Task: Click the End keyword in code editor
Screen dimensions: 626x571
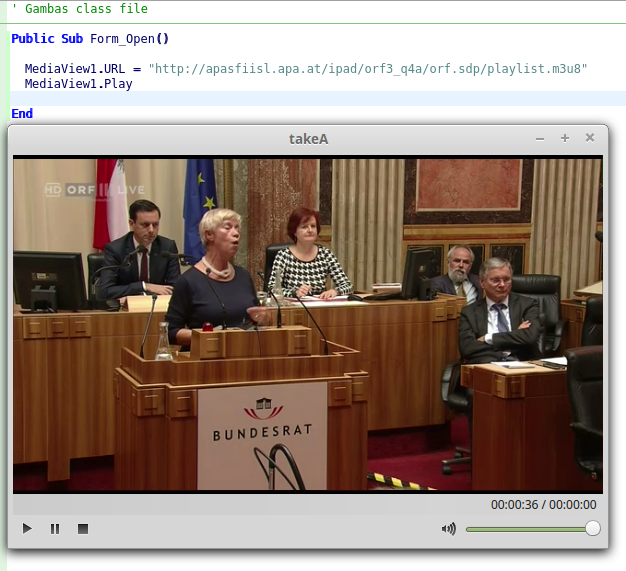Action: (x=22, y=114)
